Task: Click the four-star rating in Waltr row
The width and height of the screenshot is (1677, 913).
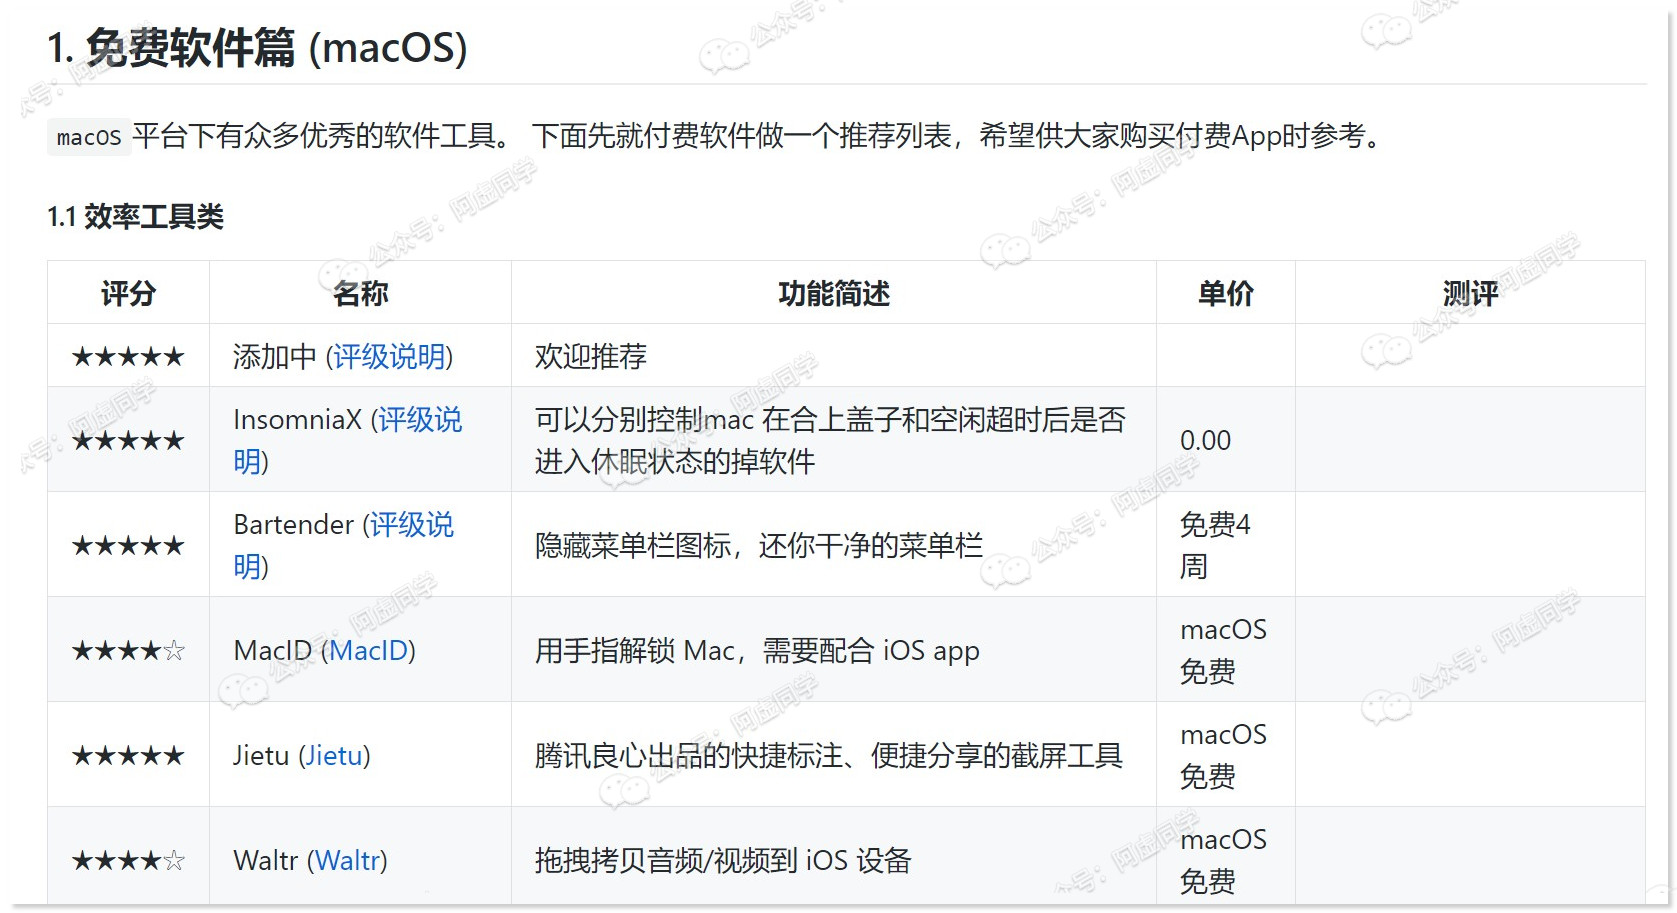Action: tap(128, 861)
